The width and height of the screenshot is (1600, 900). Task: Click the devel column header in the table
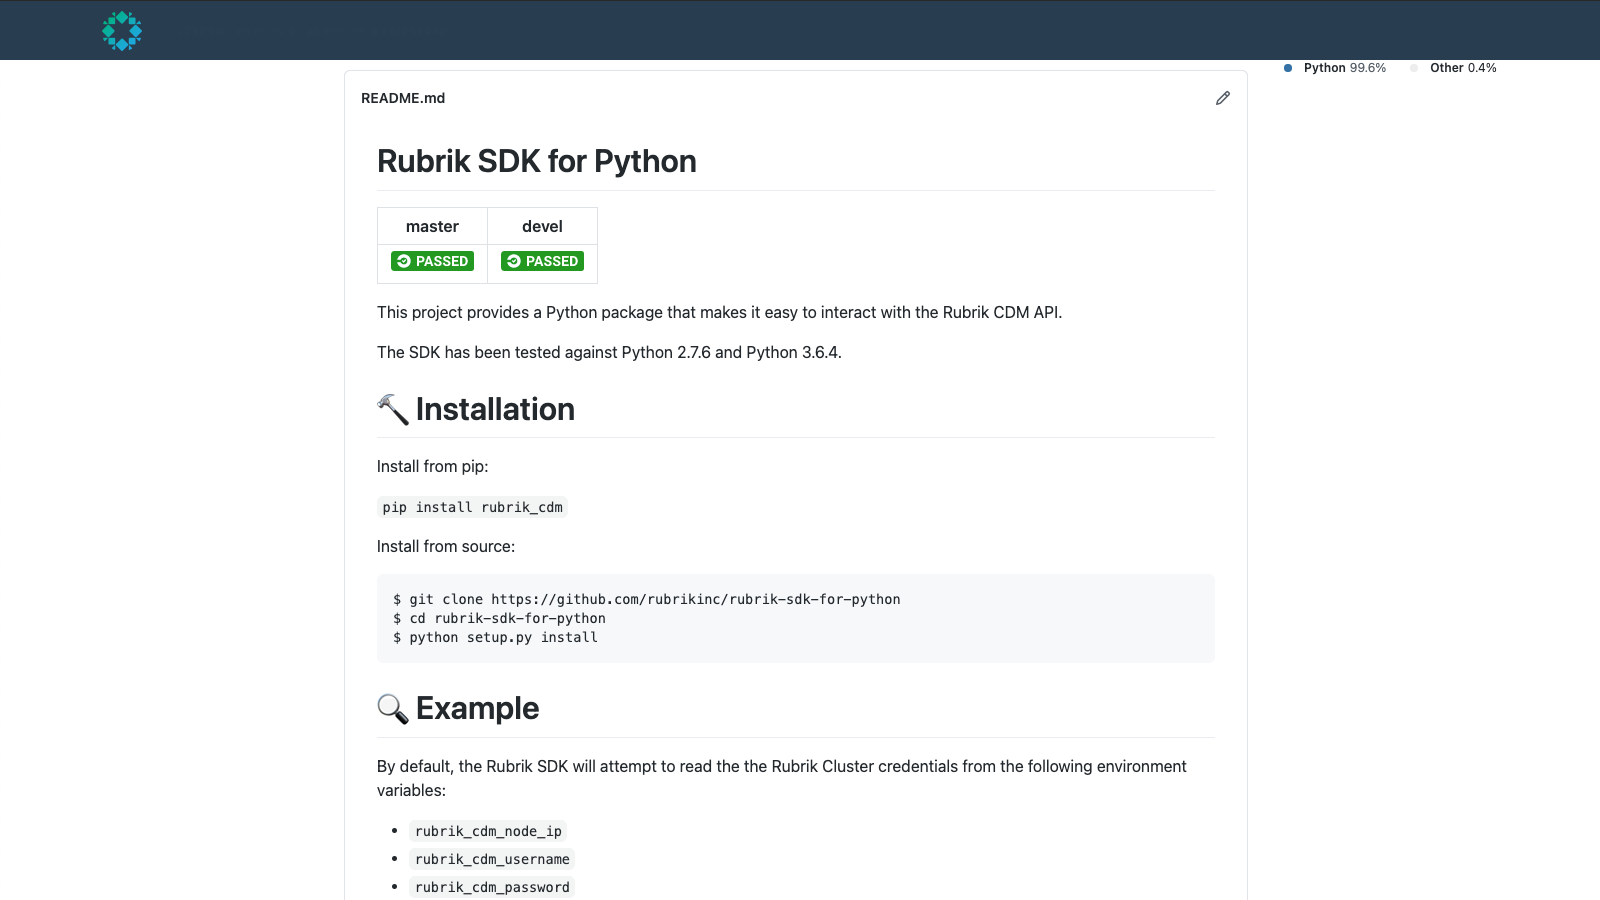[x=542, y=226]
